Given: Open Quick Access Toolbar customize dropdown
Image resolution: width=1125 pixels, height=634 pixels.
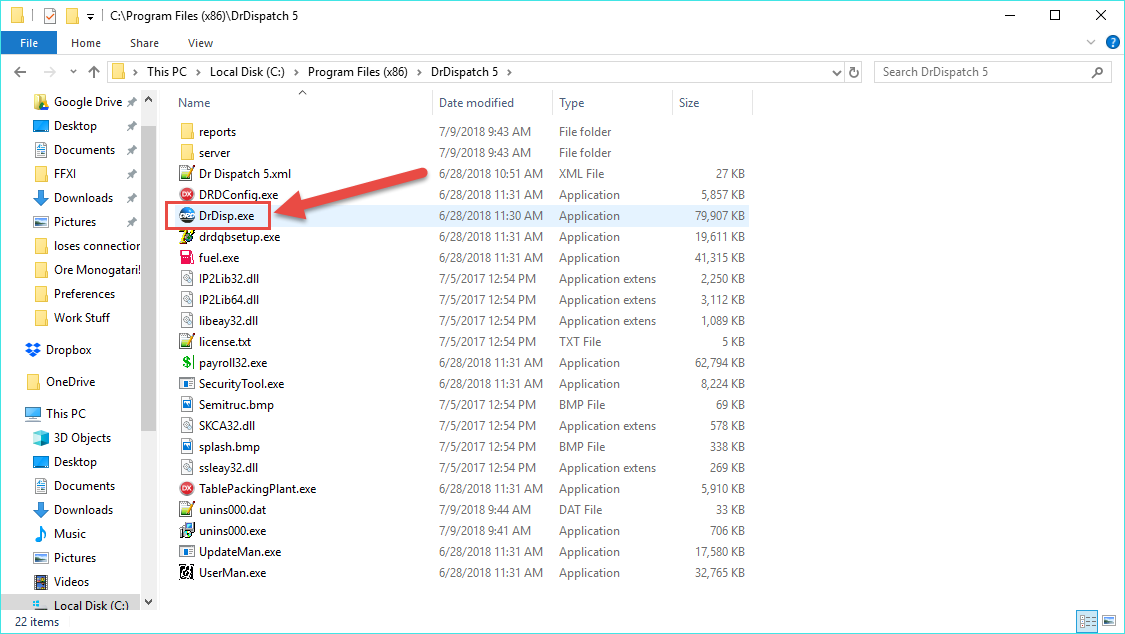Looking at the screenshot, I should point(90,16).
